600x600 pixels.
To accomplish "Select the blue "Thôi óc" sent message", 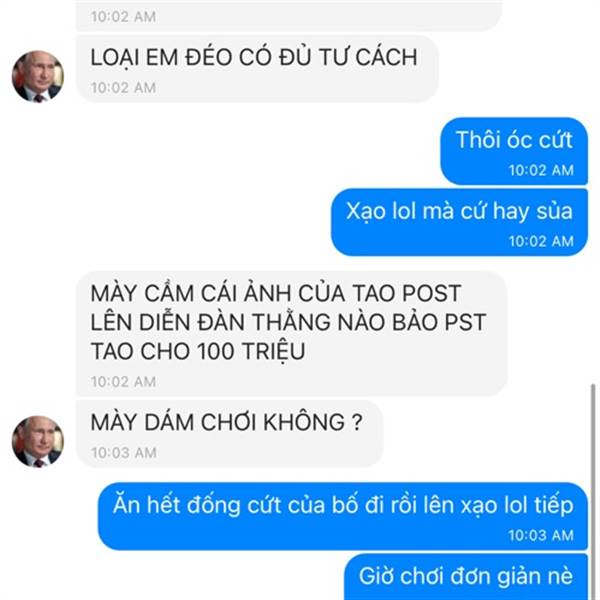I will point(514,151).
